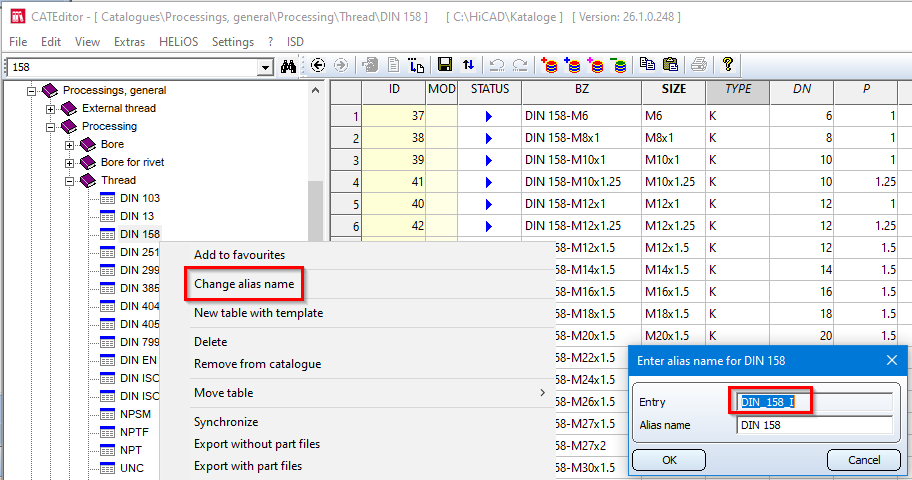Click the Alias name field

coord(814,425)
